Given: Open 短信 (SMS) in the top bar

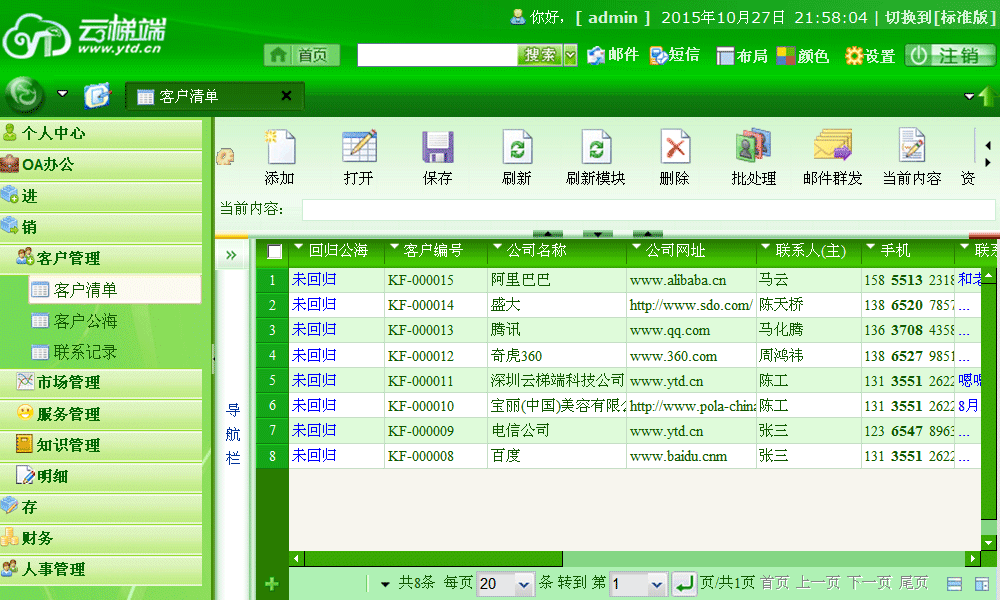Looking at the screenshot, I should [675, 55].
